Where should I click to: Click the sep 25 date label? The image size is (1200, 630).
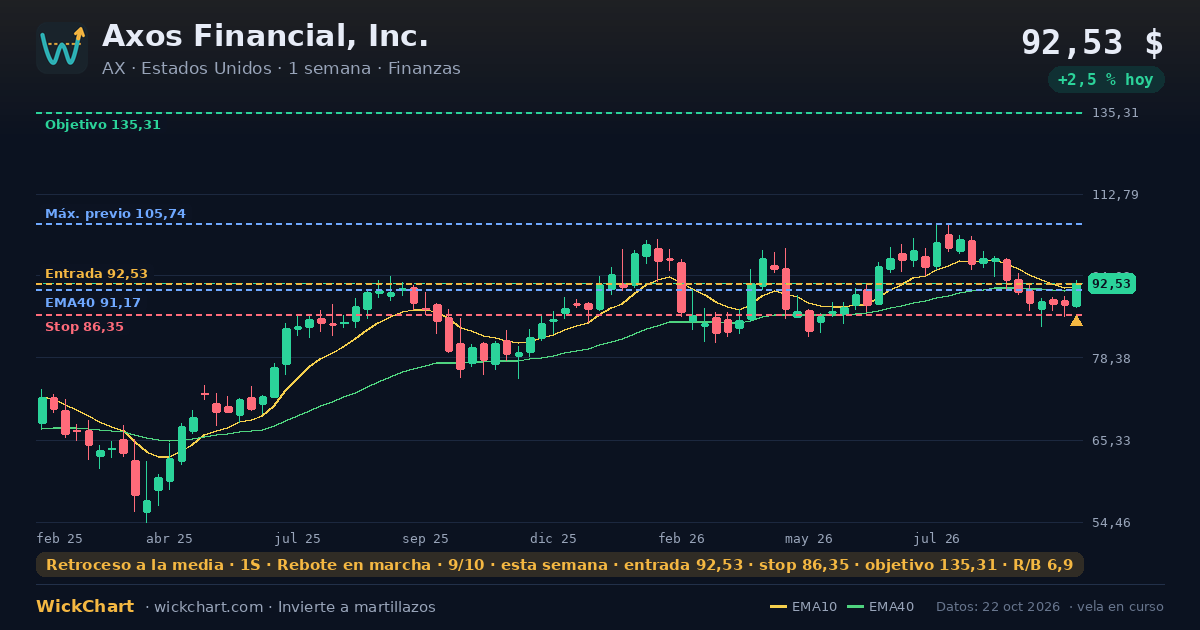pos(426,538)
